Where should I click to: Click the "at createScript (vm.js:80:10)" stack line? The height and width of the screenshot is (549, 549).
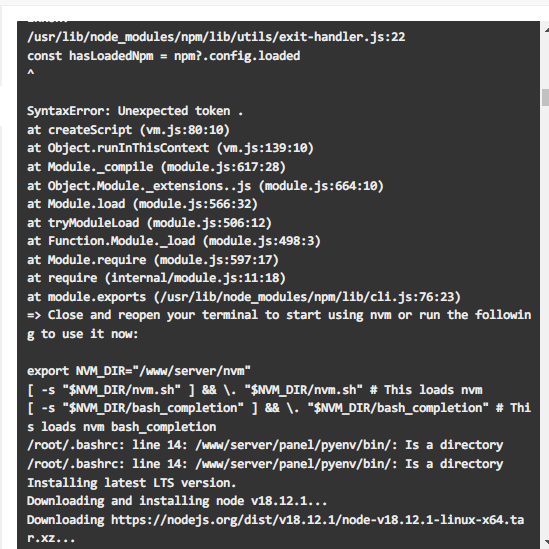[128, 130]
